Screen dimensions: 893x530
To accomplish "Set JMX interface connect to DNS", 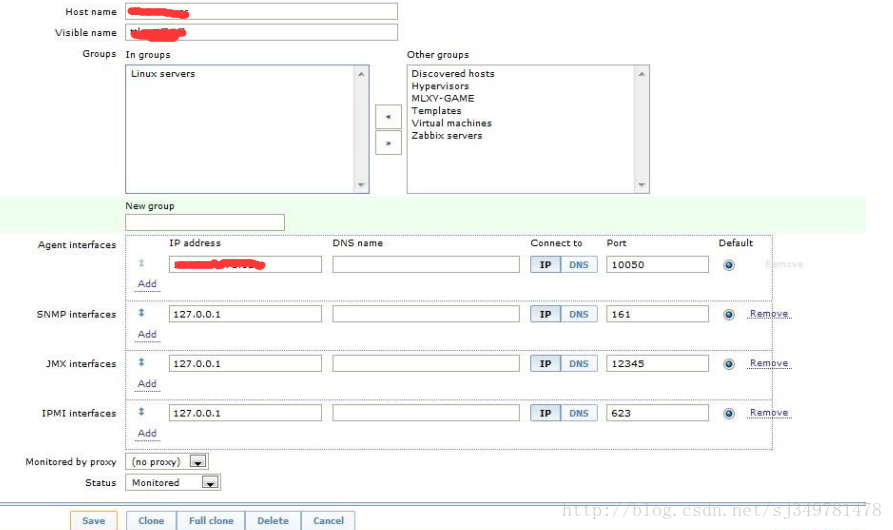I will pos(579,364).
